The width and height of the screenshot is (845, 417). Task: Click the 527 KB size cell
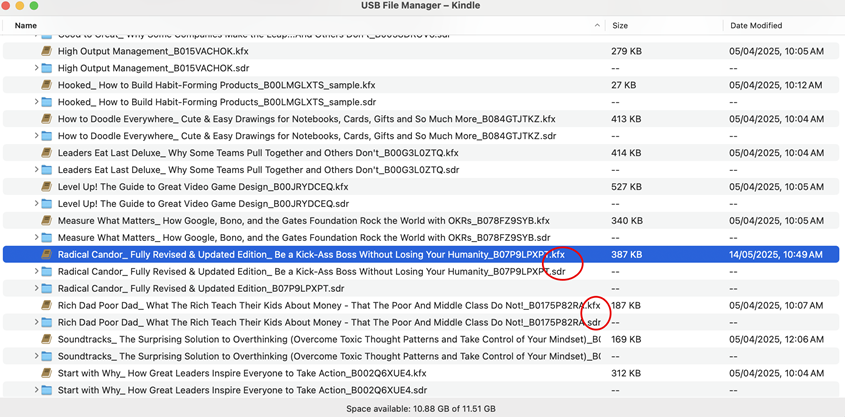pyautogui.click(x=626, y=187)
